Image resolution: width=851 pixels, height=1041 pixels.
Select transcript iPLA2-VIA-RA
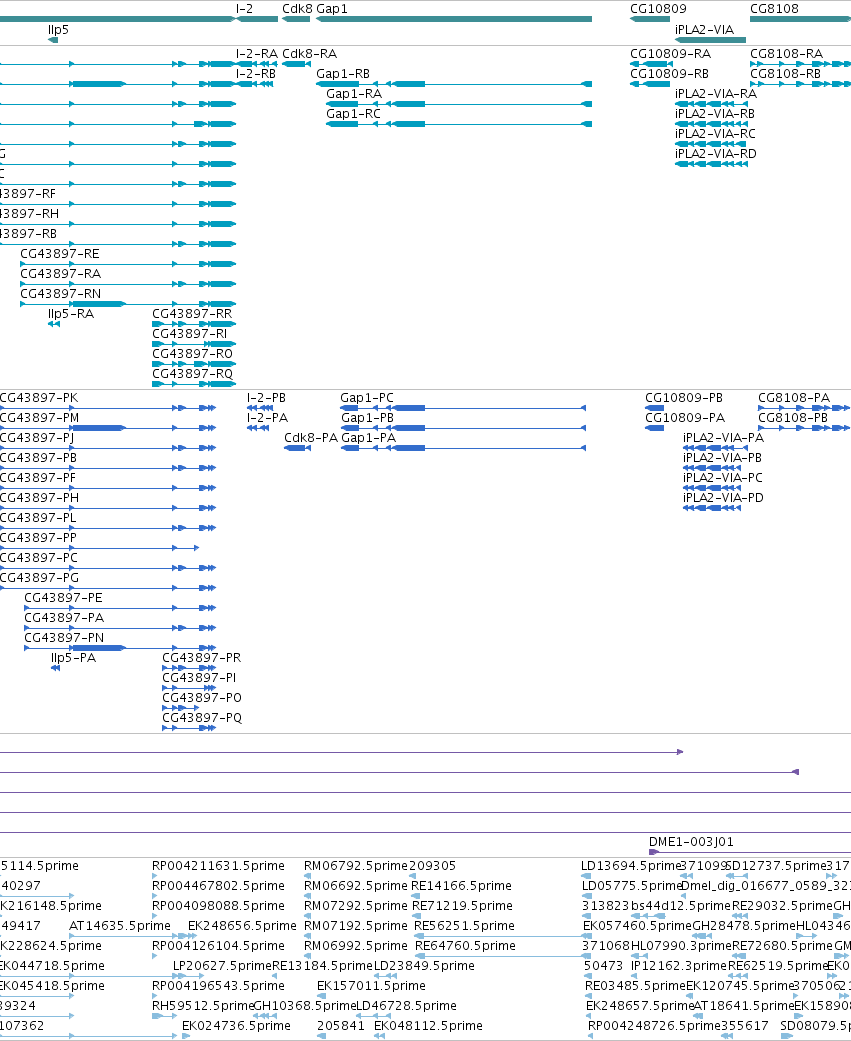point(716,94)
